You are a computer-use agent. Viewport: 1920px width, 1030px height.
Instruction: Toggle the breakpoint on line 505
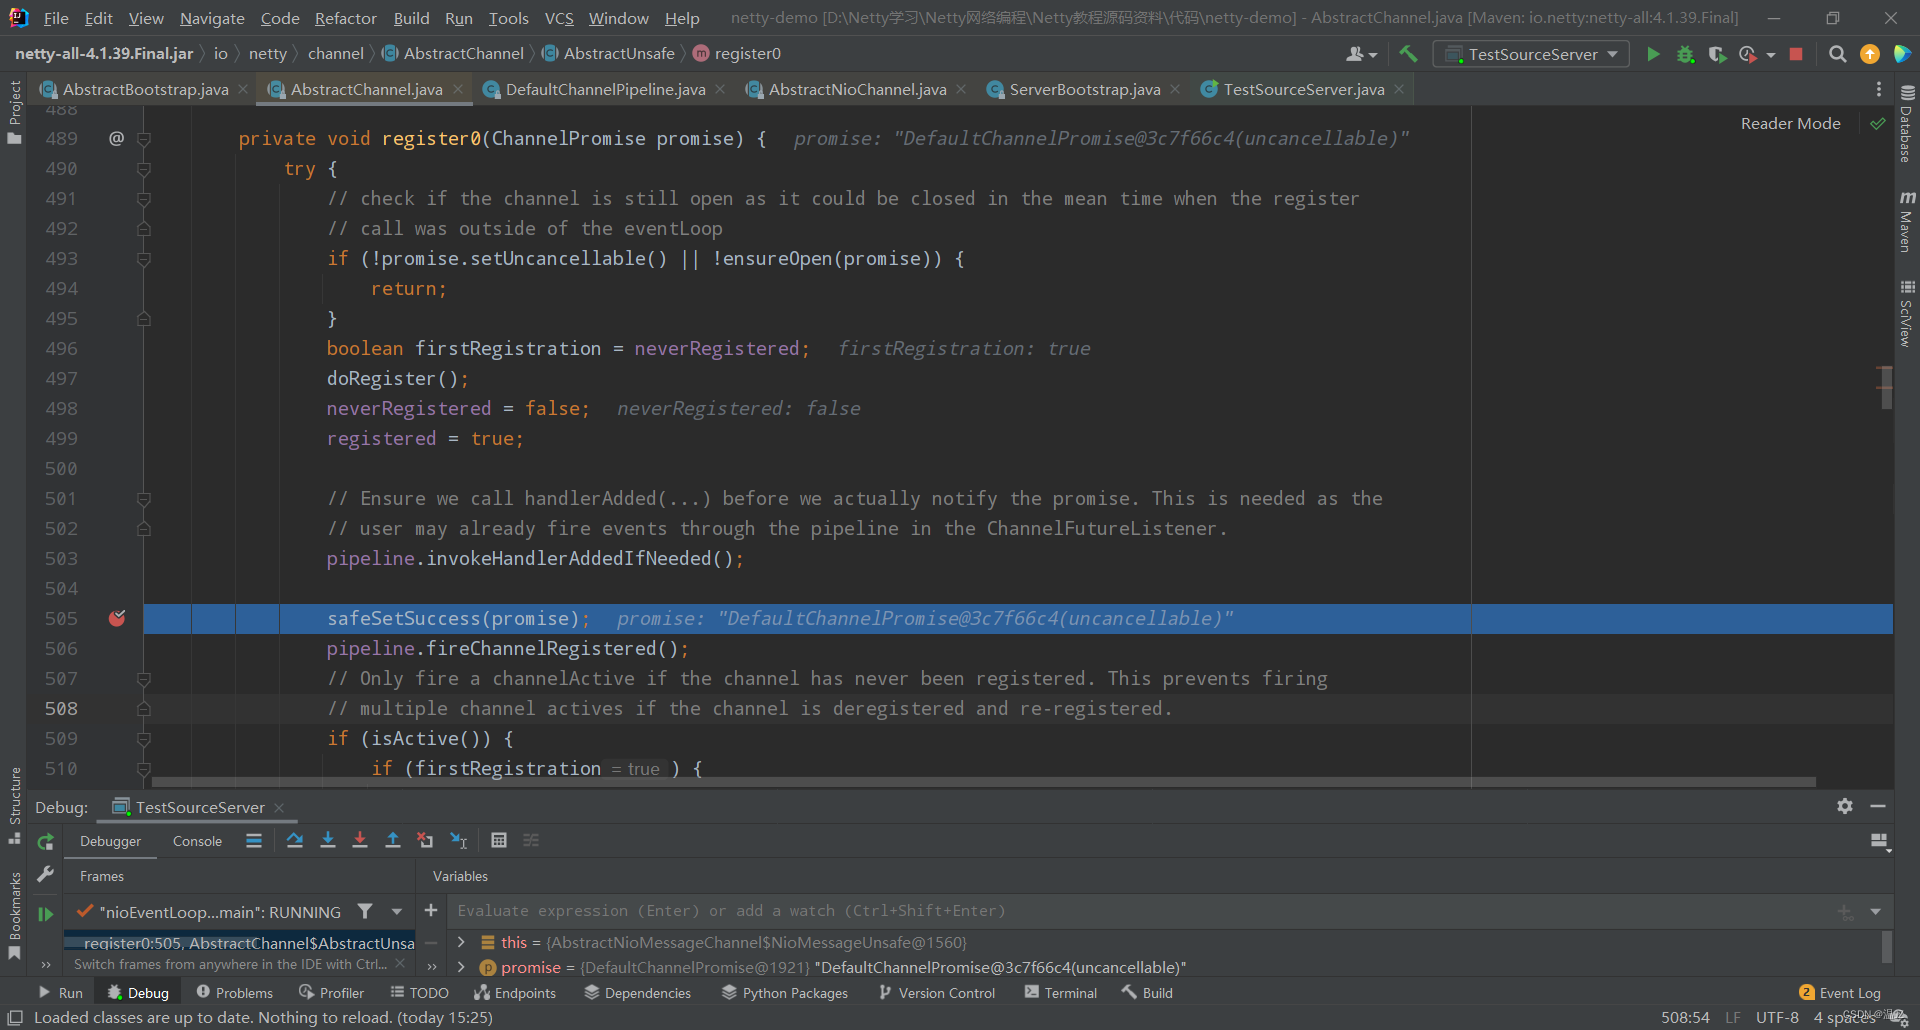pos(117,618)
